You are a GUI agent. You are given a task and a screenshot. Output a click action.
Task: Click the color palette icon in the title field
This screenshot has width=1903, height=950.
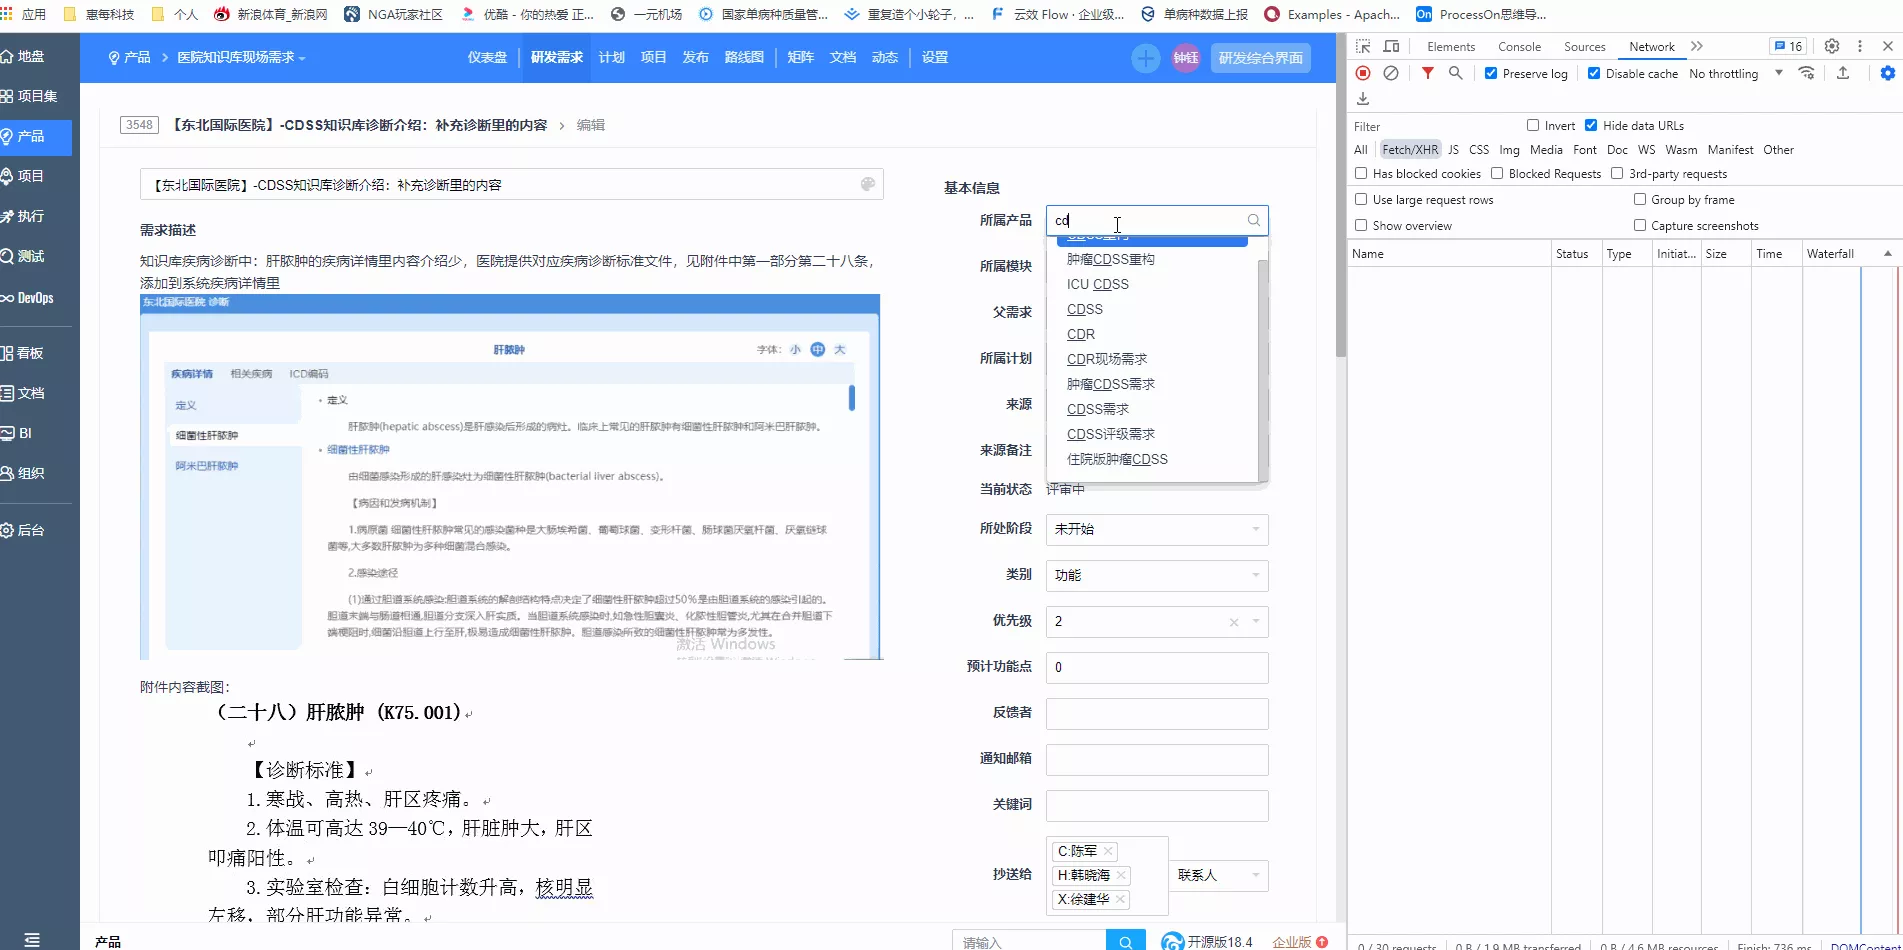868,184
